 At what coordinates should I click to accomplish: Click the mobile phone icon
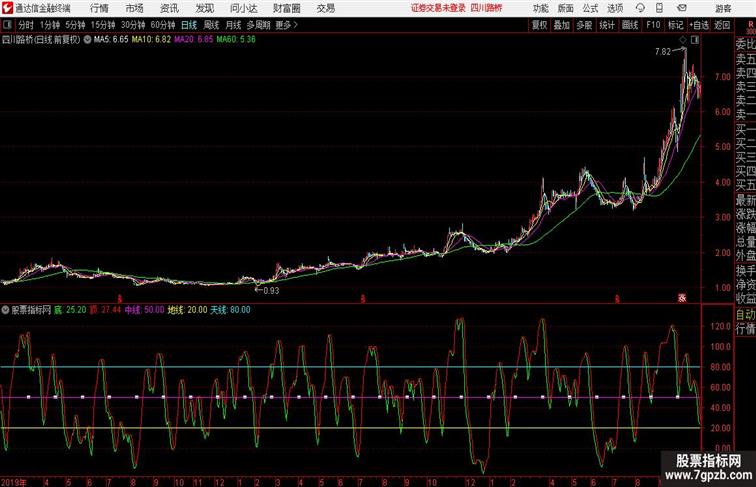pos(659,8)
